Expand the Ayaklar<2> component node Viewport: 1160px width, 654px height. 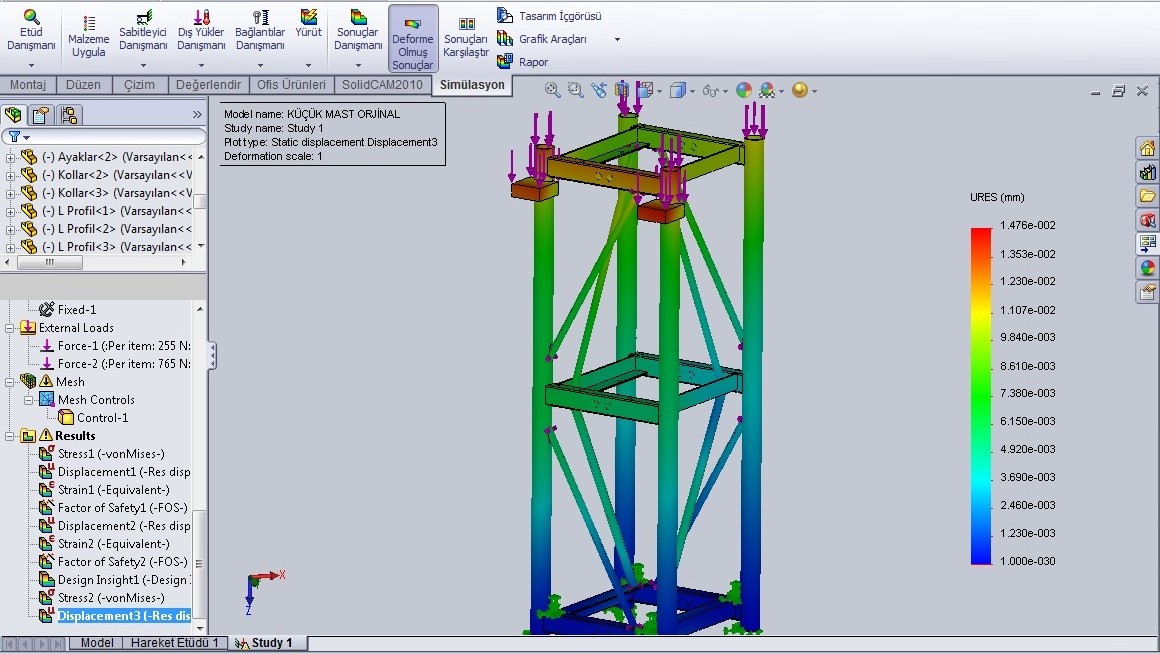point(11,157)
